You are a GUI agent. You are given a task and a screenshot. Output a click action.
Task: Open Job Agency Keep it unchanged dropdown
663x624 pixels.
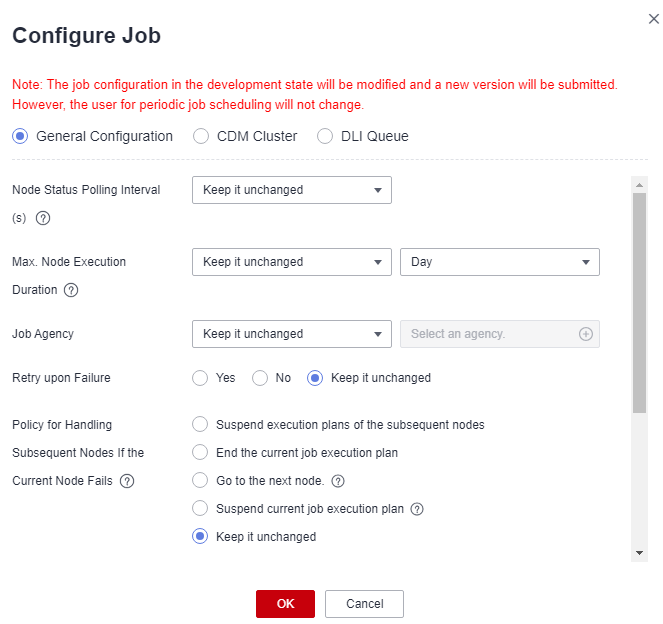(x=292, y=334)
